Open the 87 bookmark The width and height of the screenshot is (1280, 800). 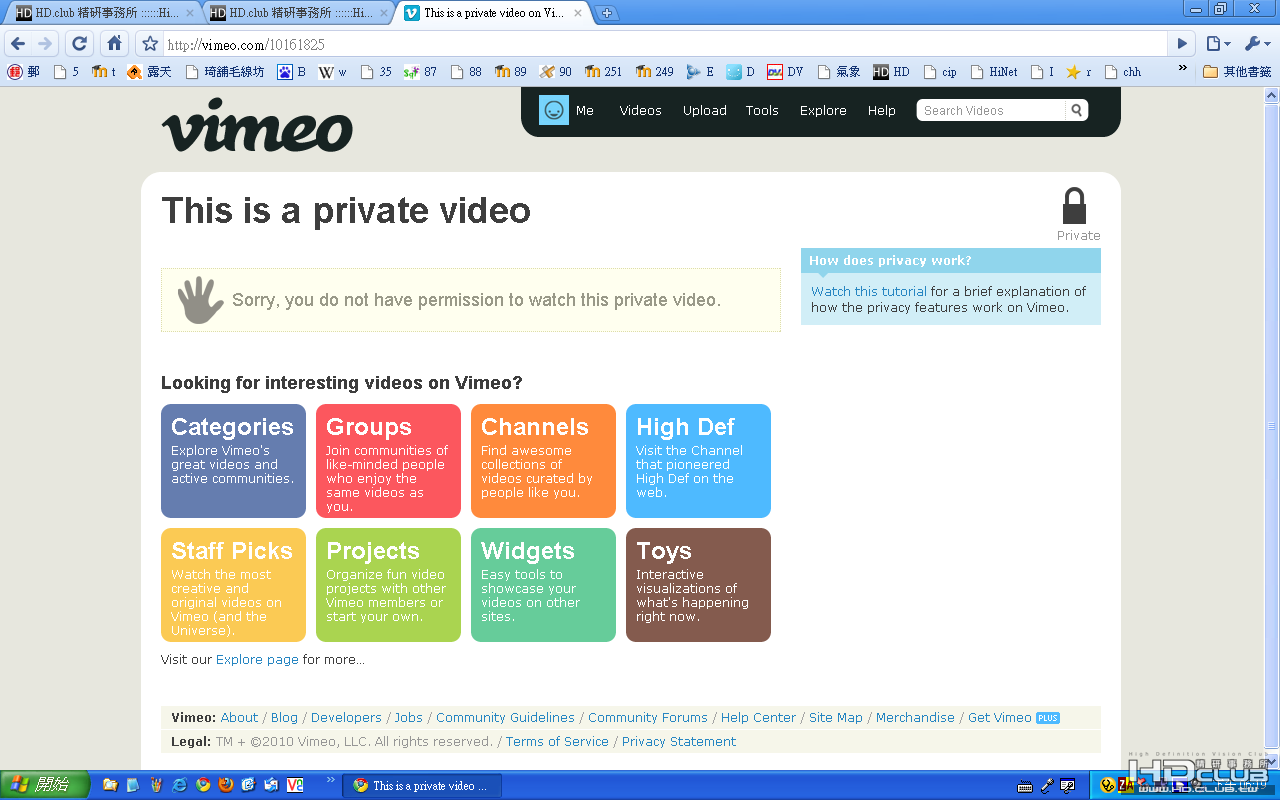pos(420,72)
